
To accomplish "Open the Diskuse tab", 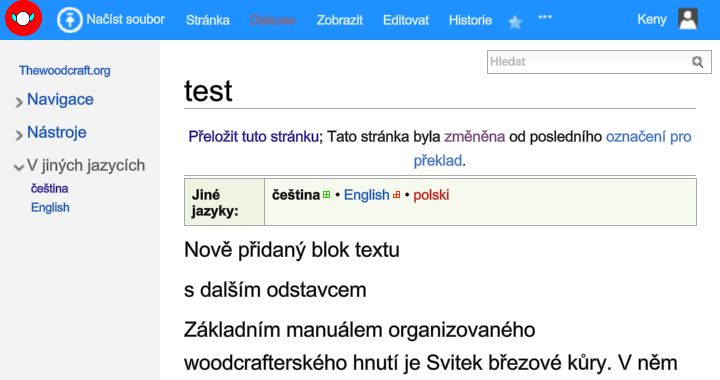I will 272,20.
